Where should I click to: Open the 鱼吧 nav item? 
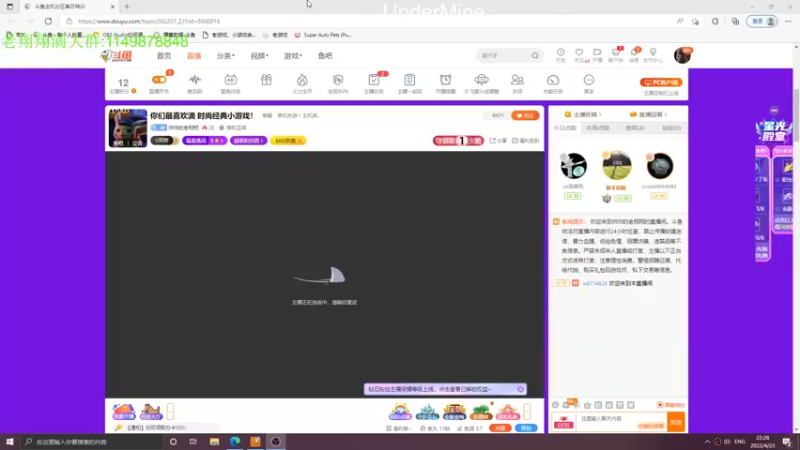325,56
